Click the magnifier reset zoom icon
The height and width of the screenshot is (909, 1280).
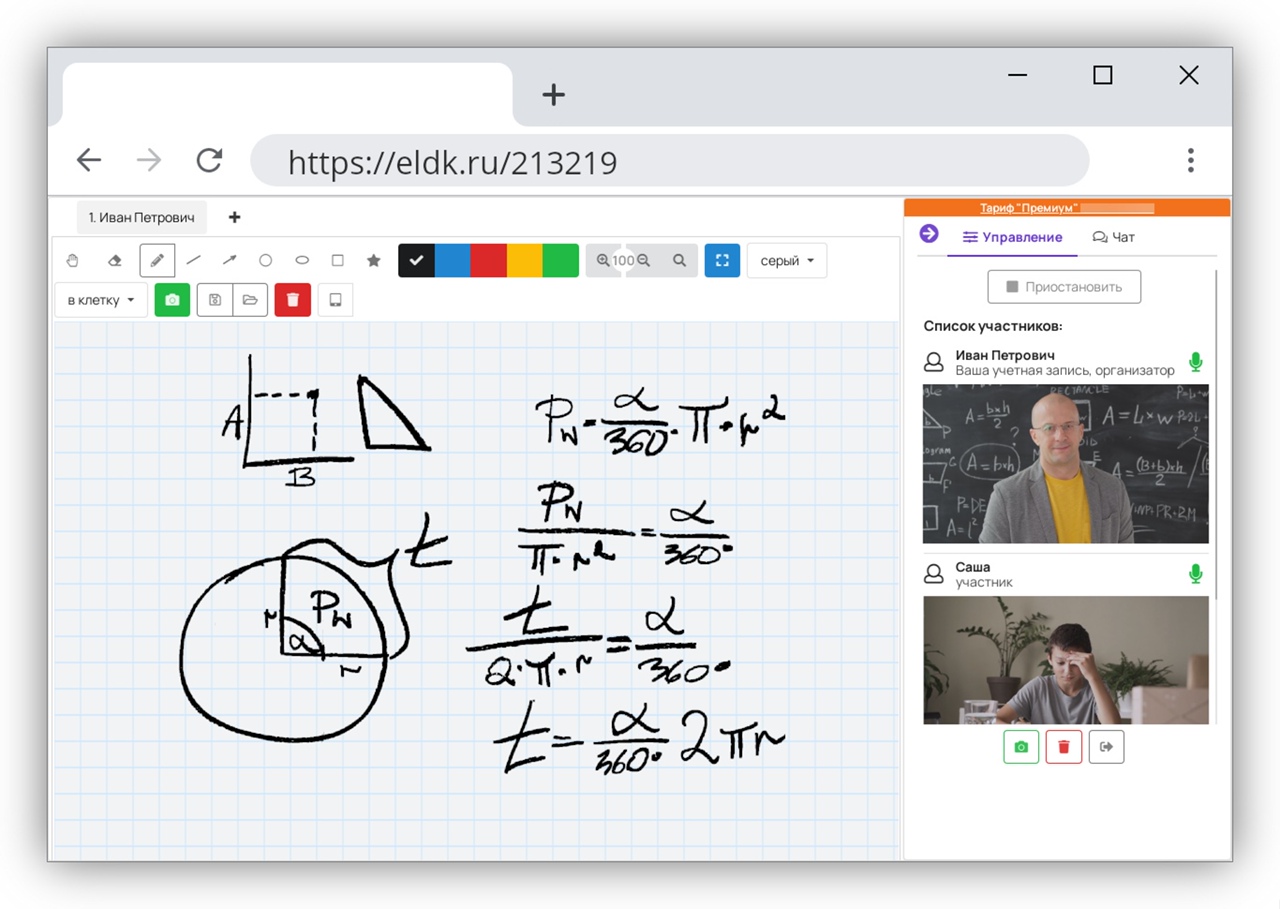pyautogui.click(x=679, y=260)
